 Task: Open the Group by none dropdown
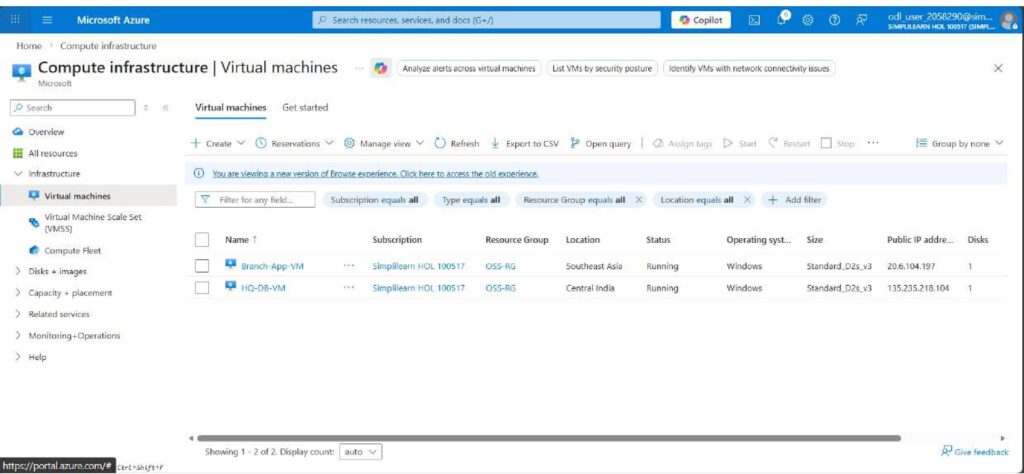click(960, 143)
